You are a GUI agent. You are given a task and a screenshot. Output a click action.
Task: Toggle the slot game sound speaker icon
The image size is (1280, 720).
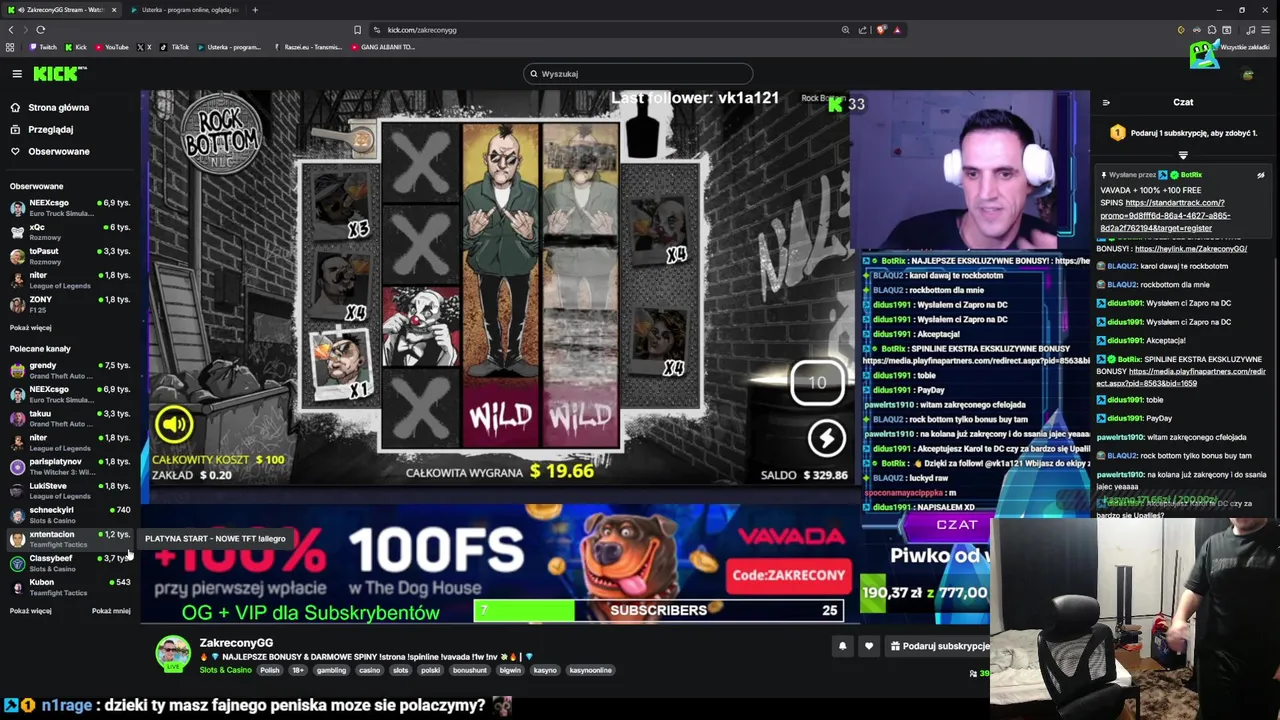[174, 424]
